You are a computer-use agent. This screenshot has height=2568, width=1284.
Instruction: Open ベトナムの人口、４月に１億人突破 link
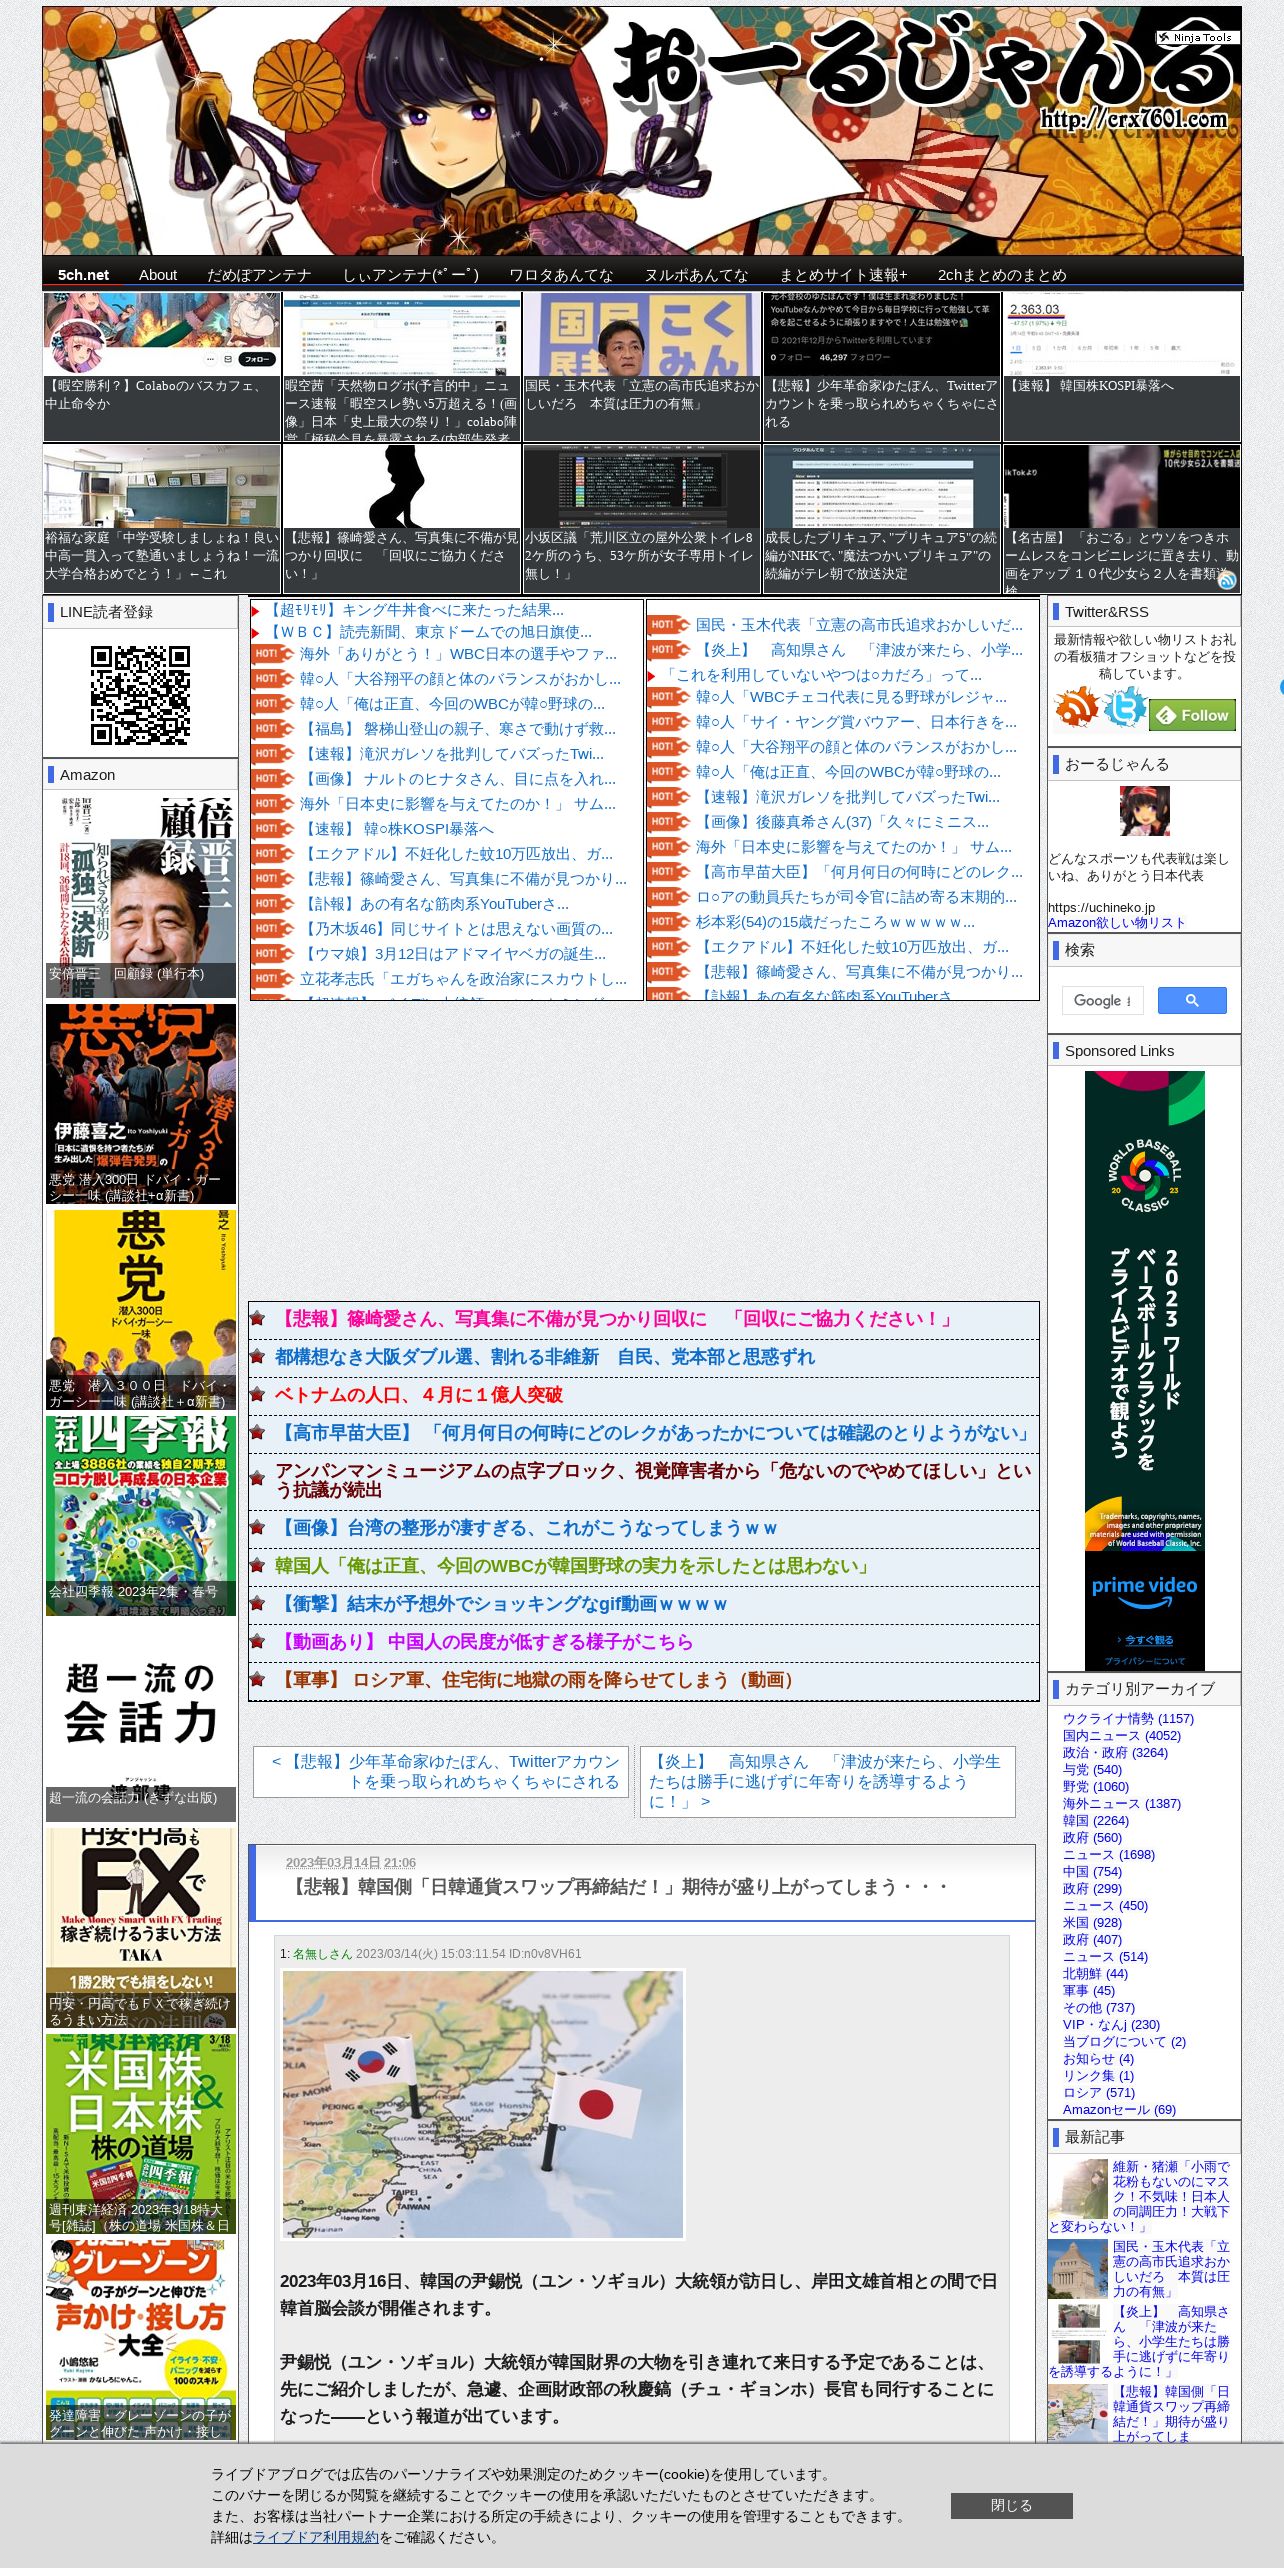pos(419,1395)
